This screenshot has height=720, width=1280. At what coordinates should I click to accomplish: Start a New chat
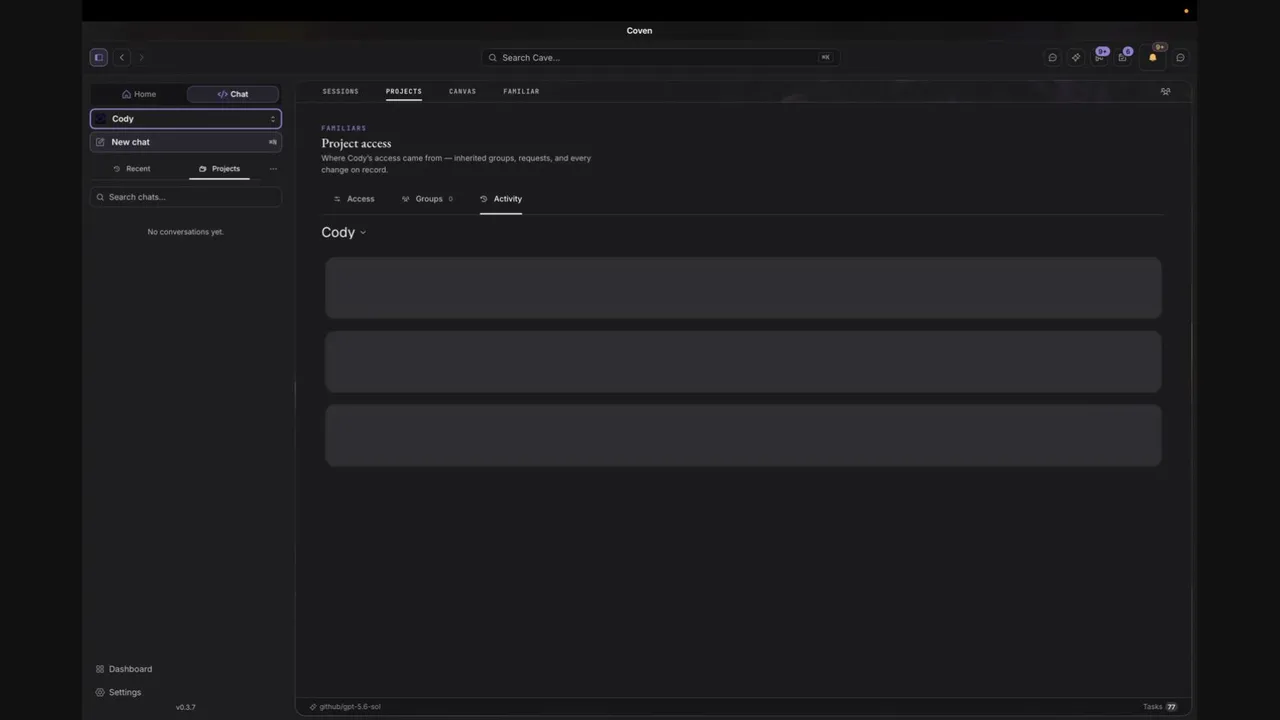(186, 142)
